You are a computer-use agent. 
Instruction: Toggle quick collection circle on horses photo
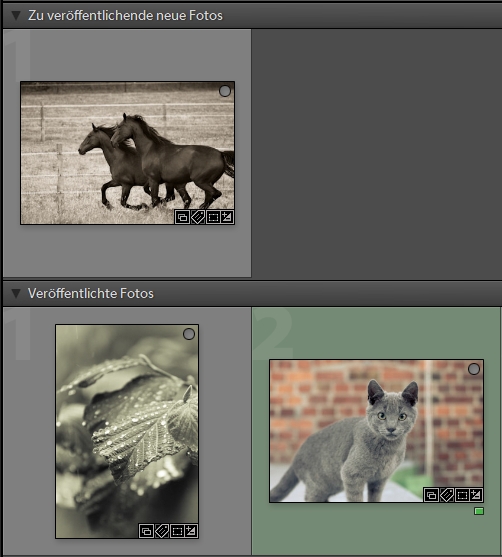click(225, 91)
